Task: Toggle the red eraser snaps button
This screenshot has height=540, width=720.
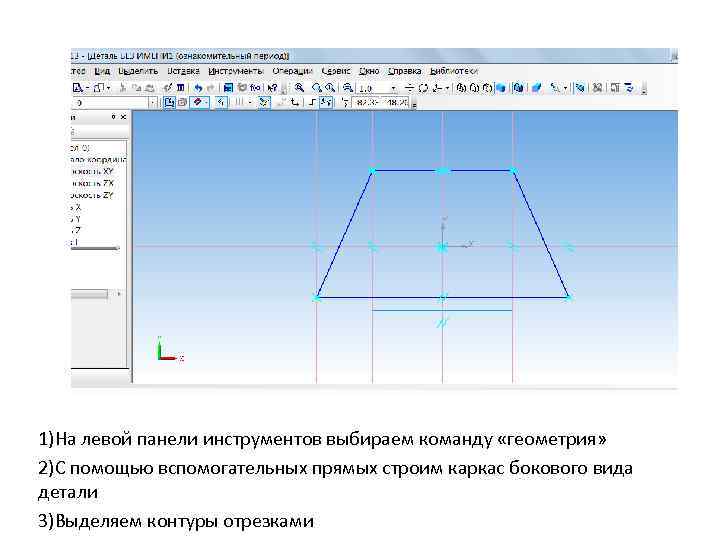Action: click(x=197, y=102)
